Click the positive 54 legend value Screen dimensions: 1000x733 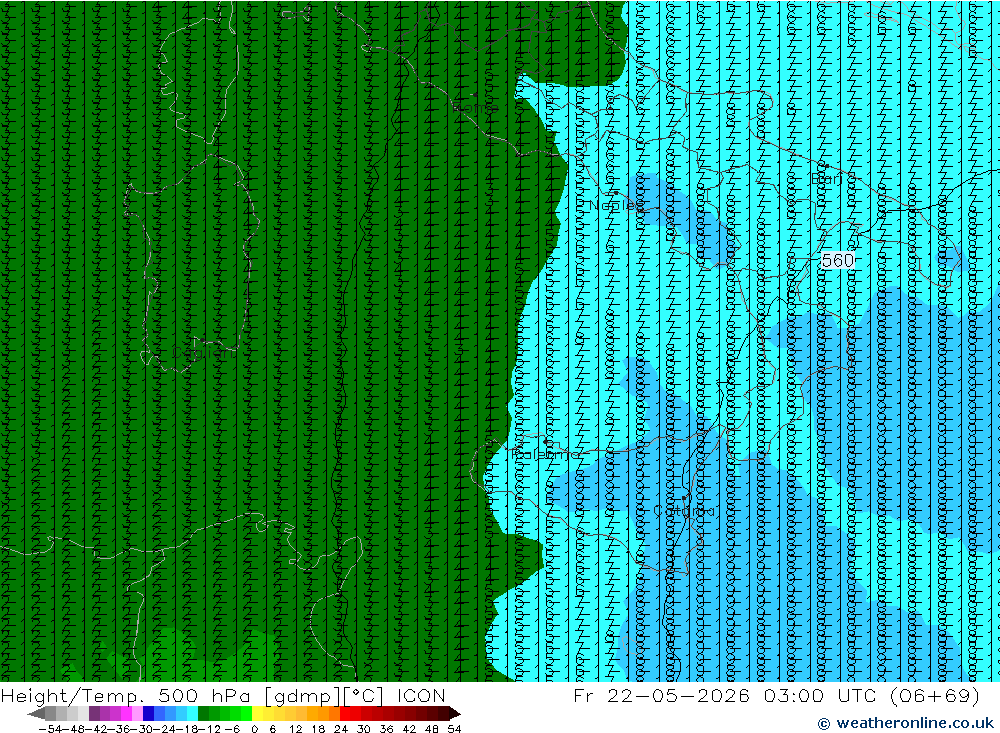[x=454, y=729]
